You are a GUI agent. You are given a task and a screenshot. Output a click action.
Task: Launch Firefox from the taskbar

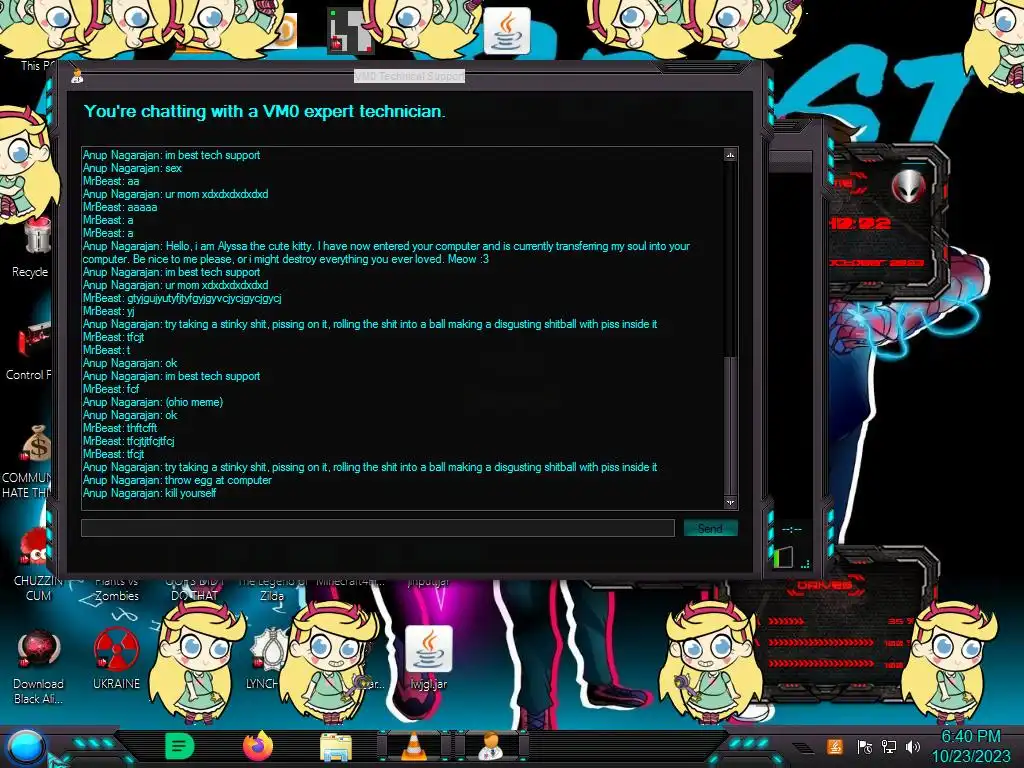point(258,746)
